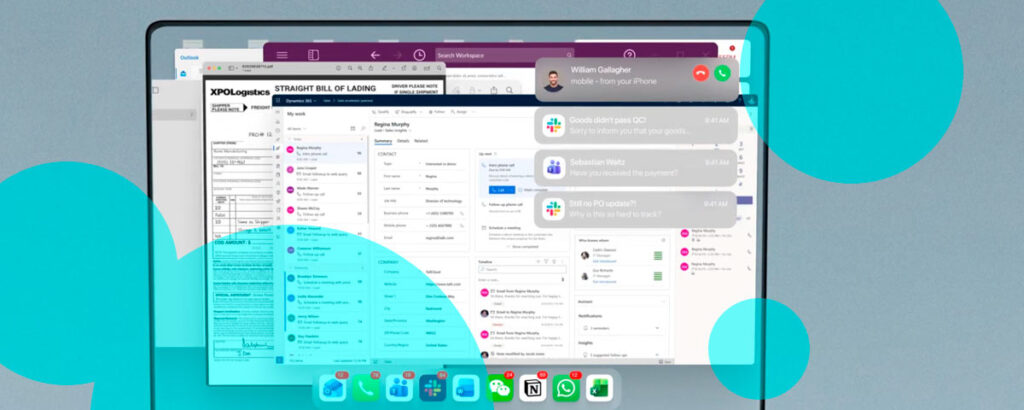Open the hamburger menu in purple toolbar
This screenshot has width=1024, height=410.
[x=282, y=55]
